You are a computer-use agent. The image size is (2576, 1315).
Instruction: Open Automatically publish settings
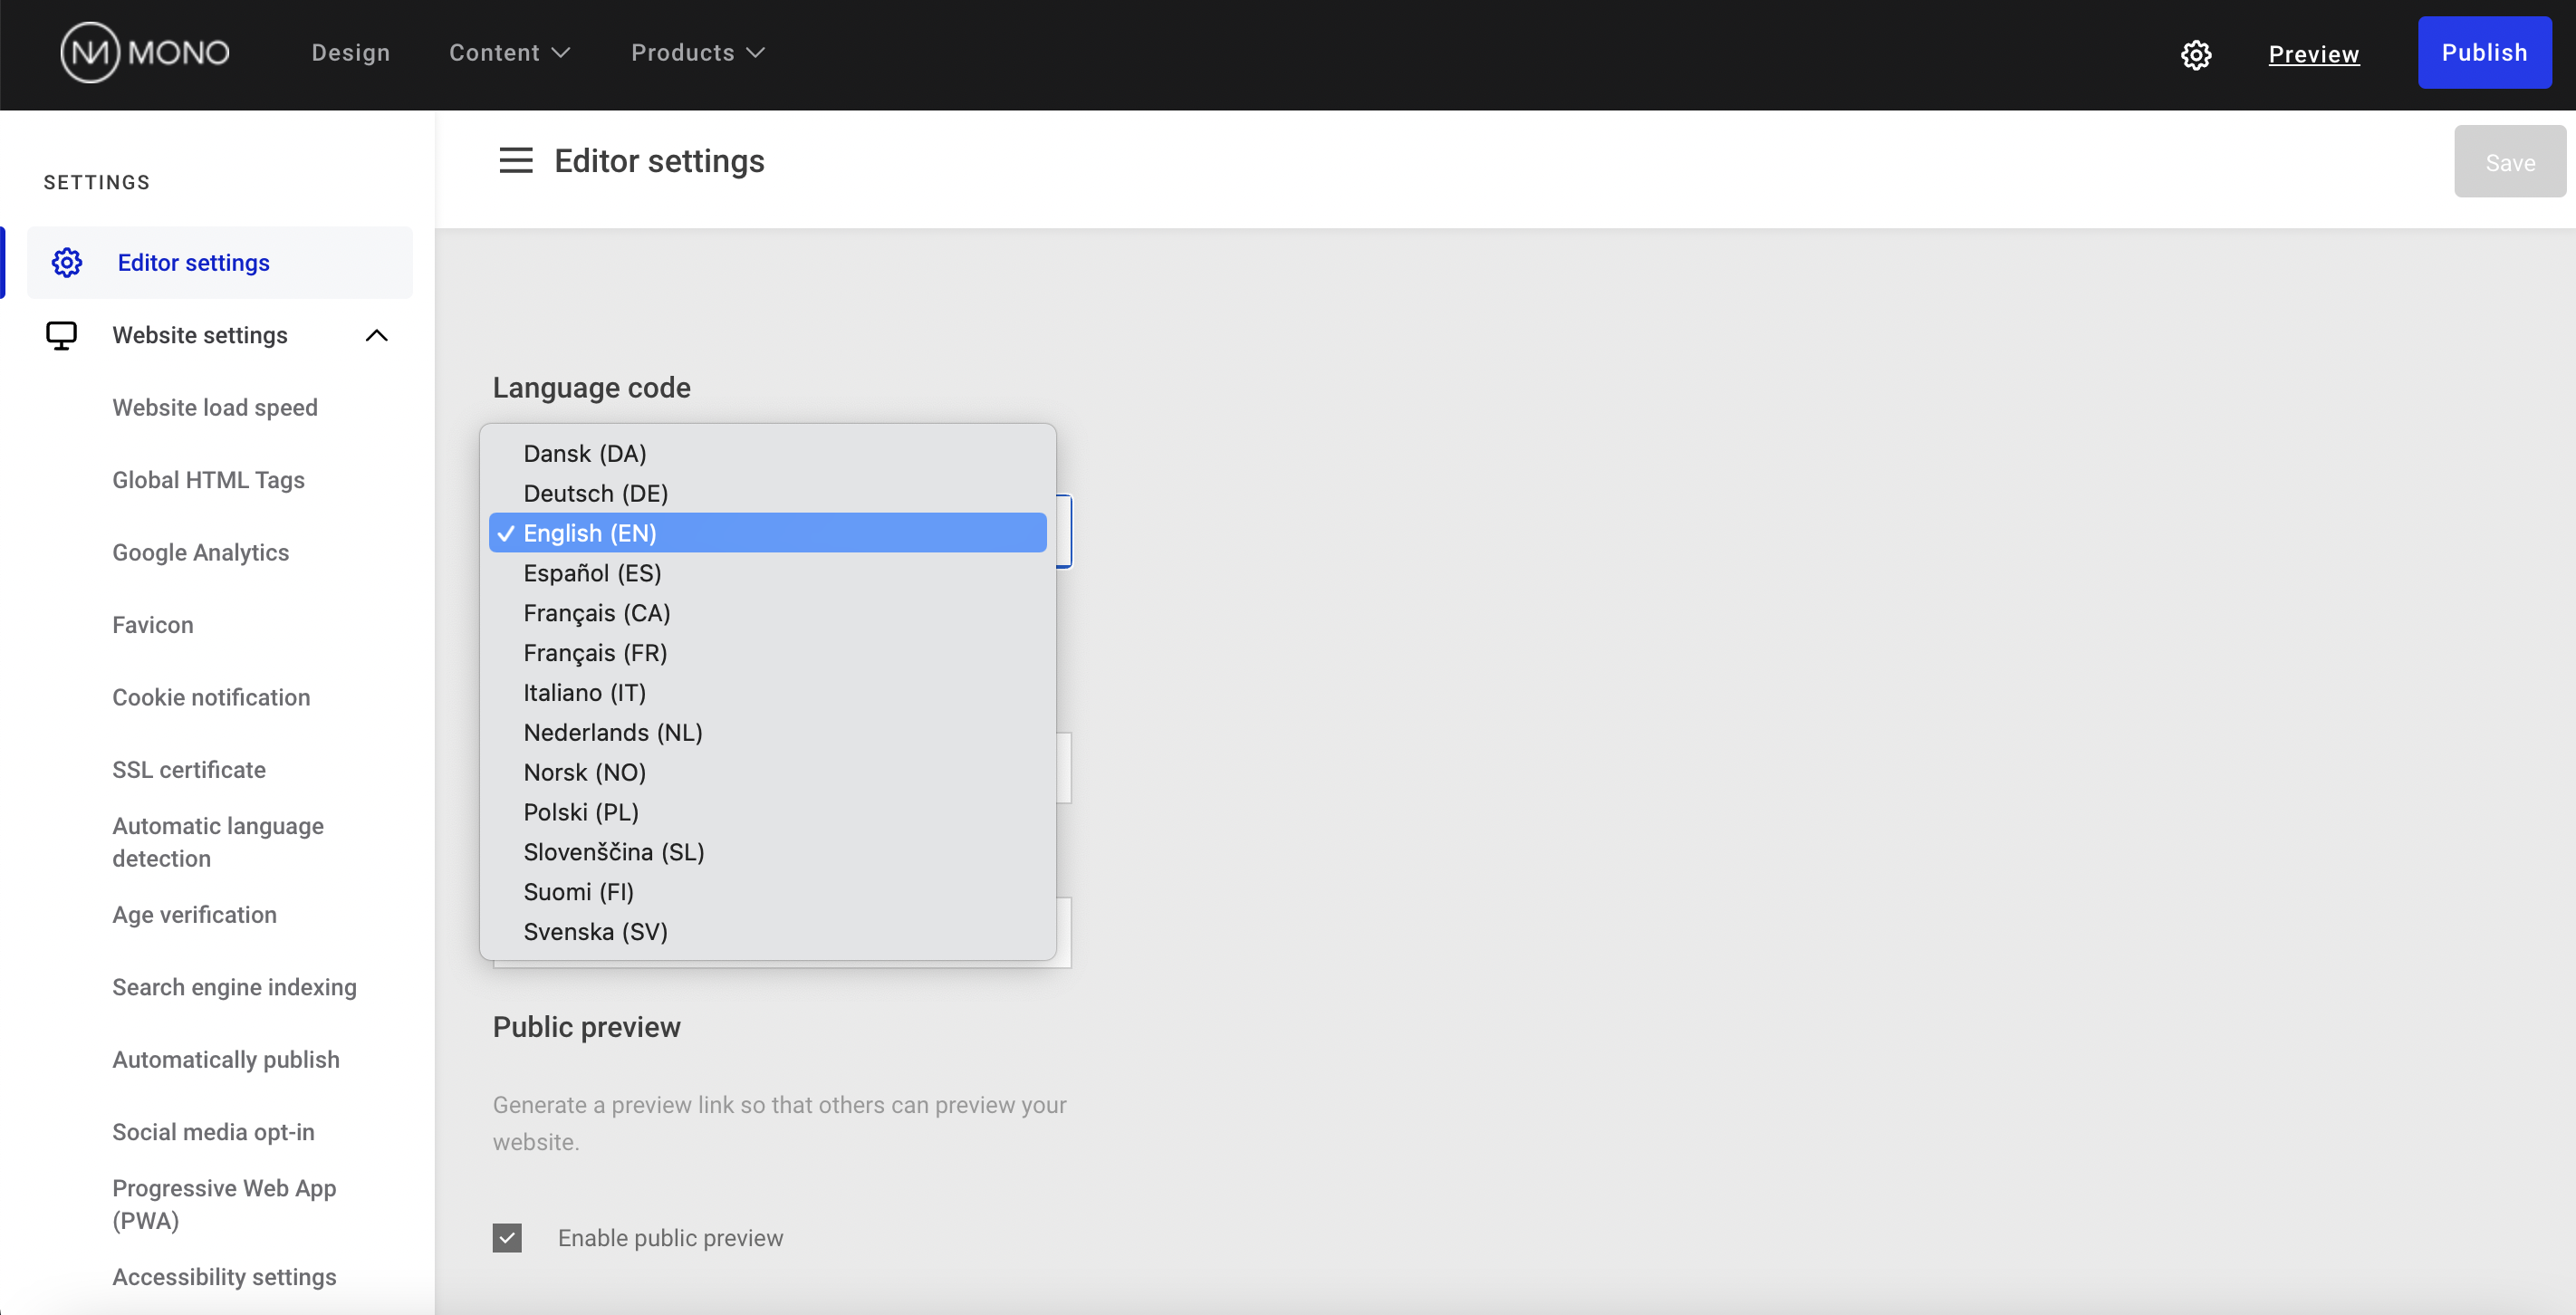[226, 1059]
